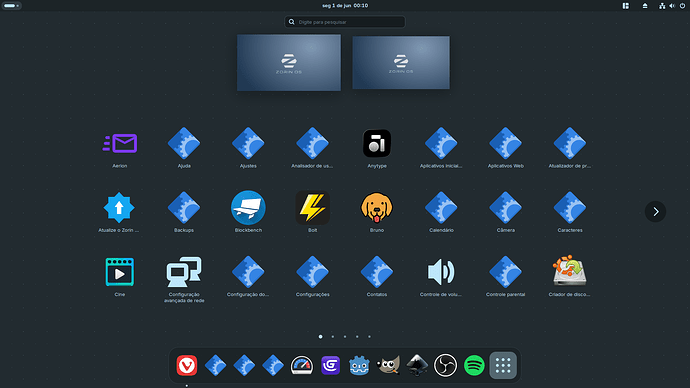Image resolution: width=690 pixels, height=388 pixels.
Task: Open Aplicativos Web
Action: [x=505, y=143]
